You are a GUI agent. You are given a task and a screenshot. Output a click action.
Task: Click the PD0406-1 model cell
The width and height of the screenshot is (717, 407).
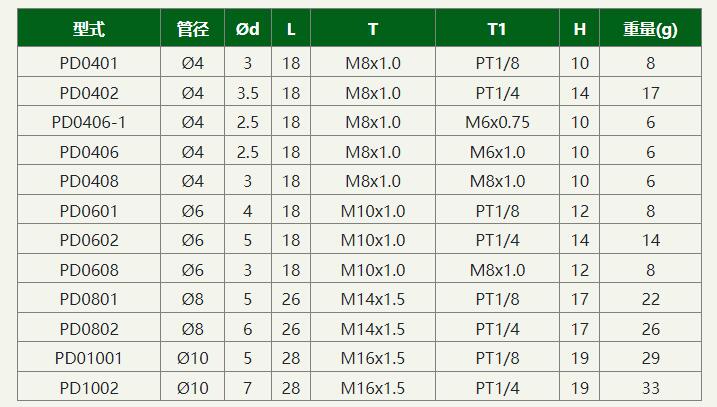89,122
